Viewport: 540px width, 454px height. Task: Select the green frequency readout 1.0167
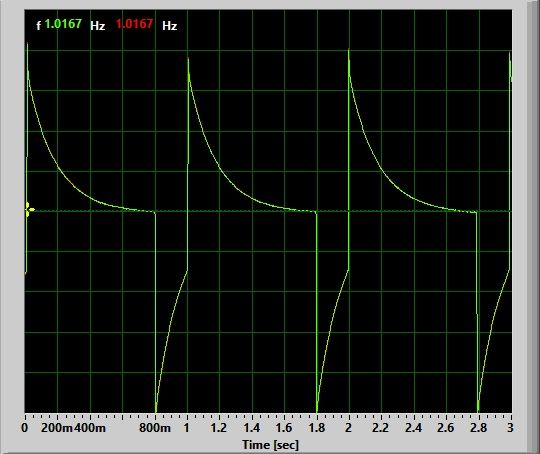pos(63,24)
